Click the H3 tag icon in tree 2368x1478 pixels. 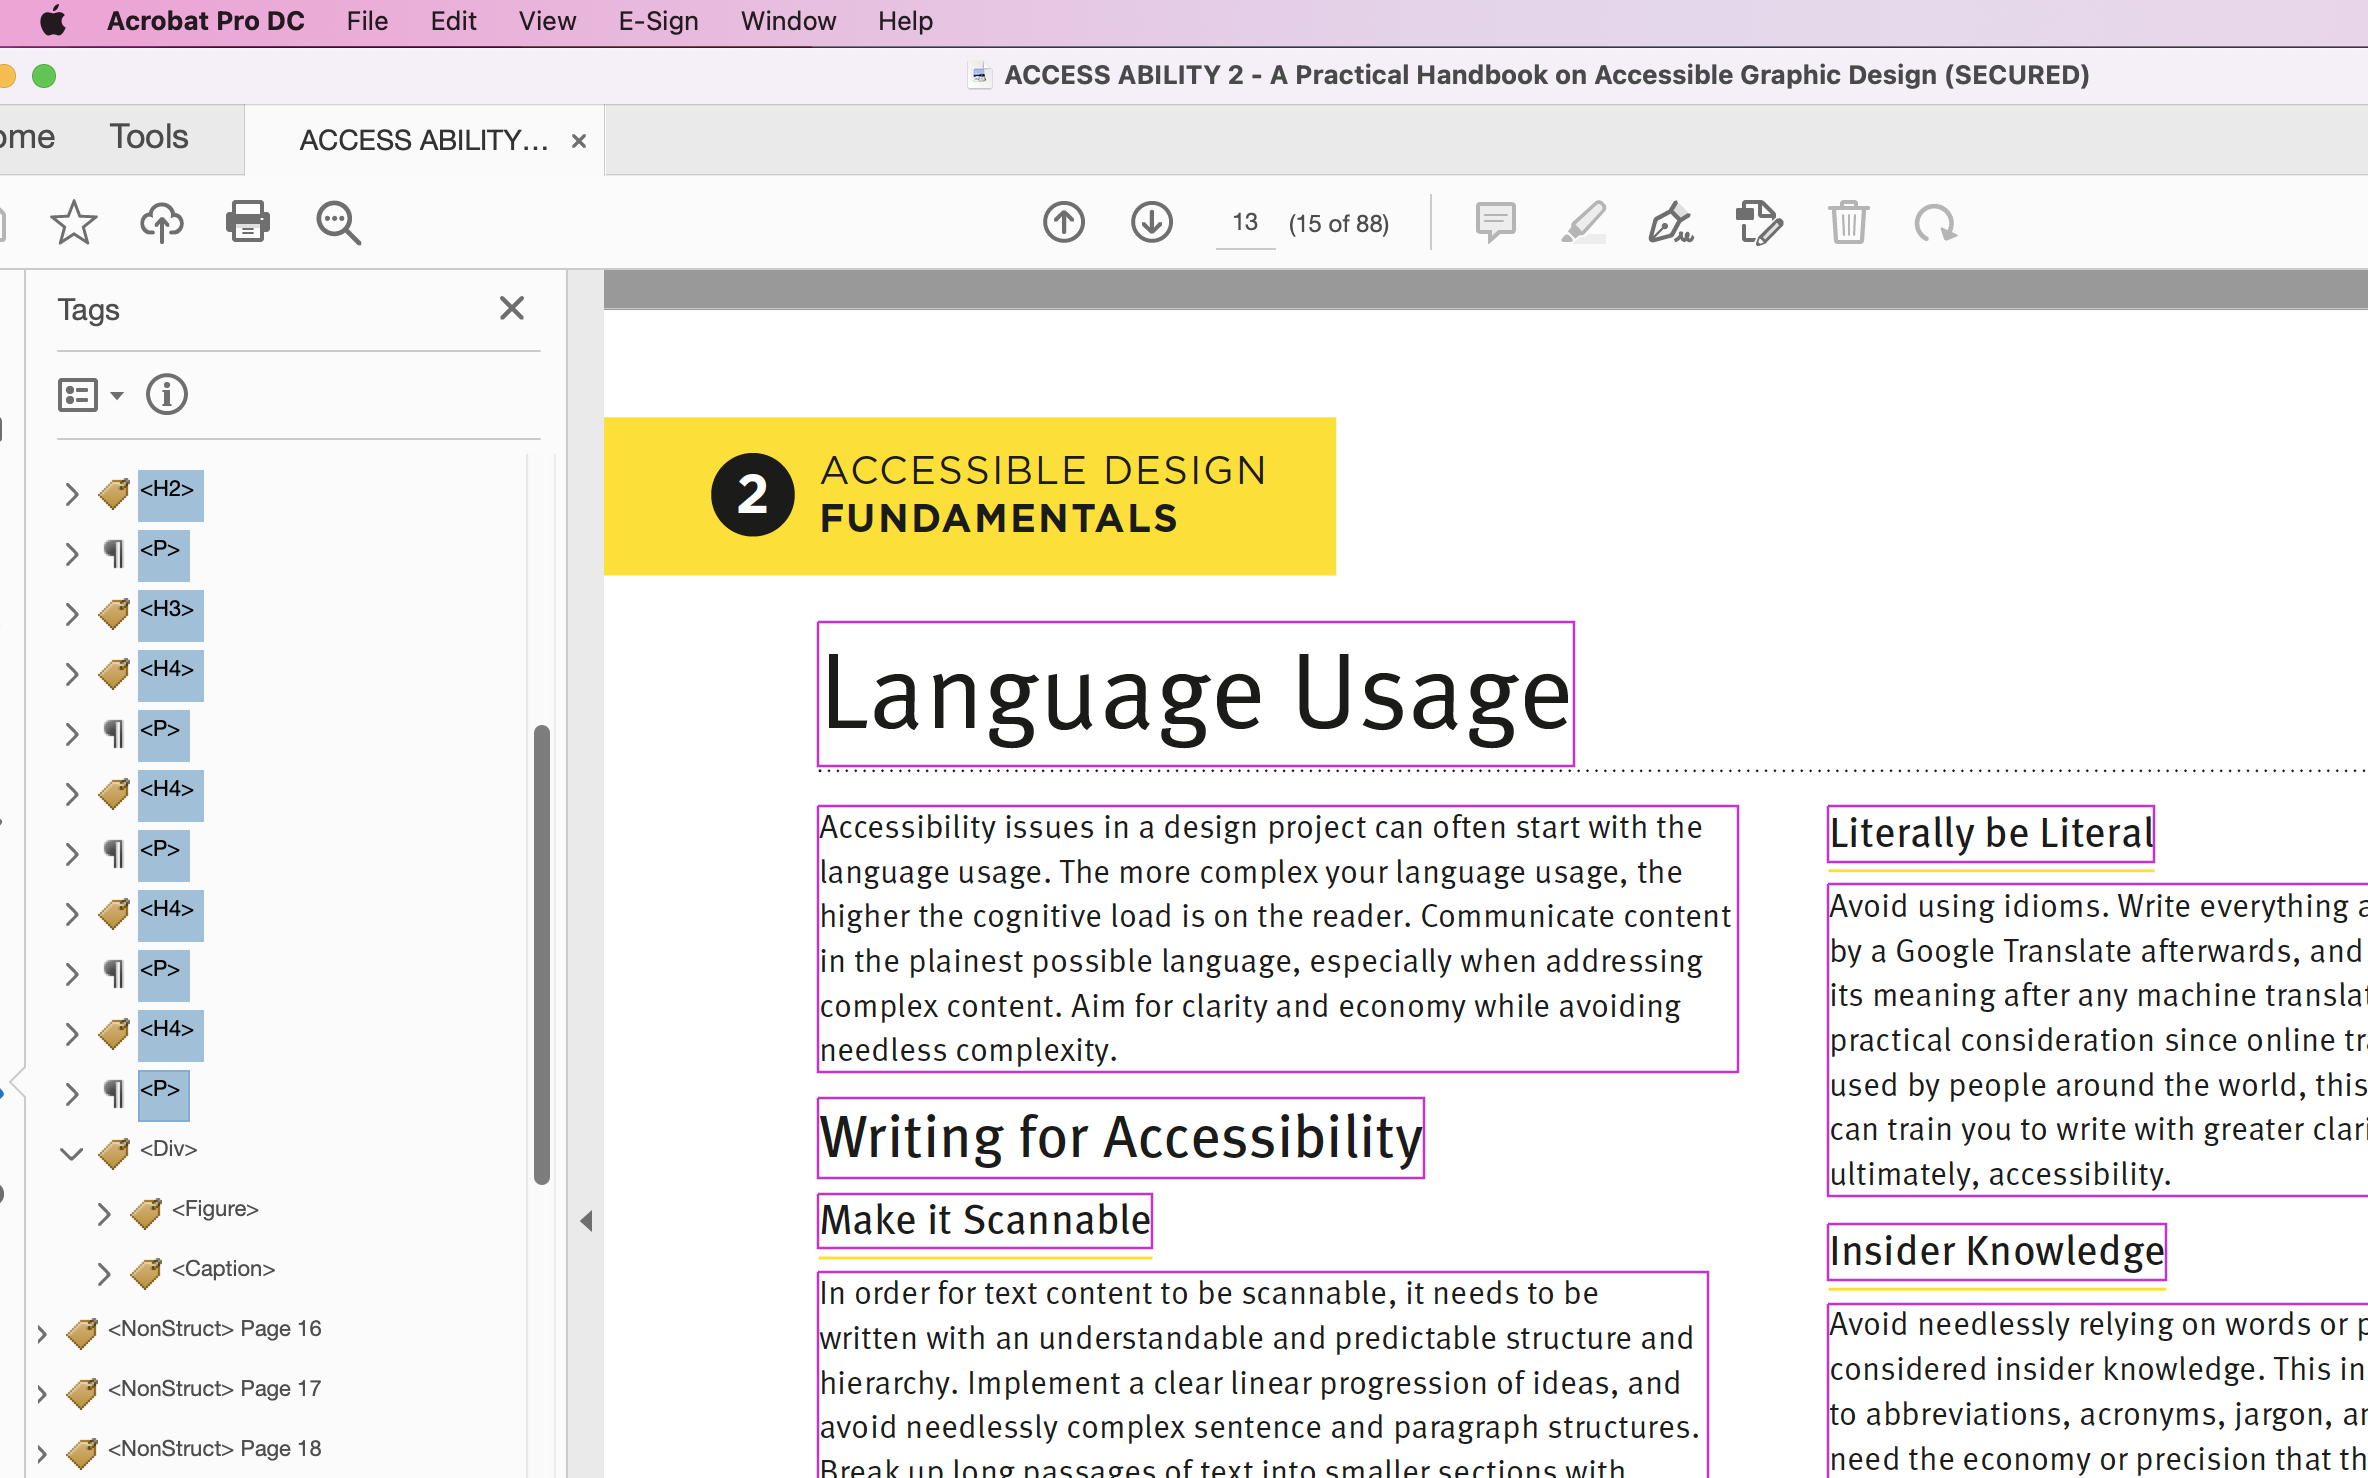pos(114,612)
